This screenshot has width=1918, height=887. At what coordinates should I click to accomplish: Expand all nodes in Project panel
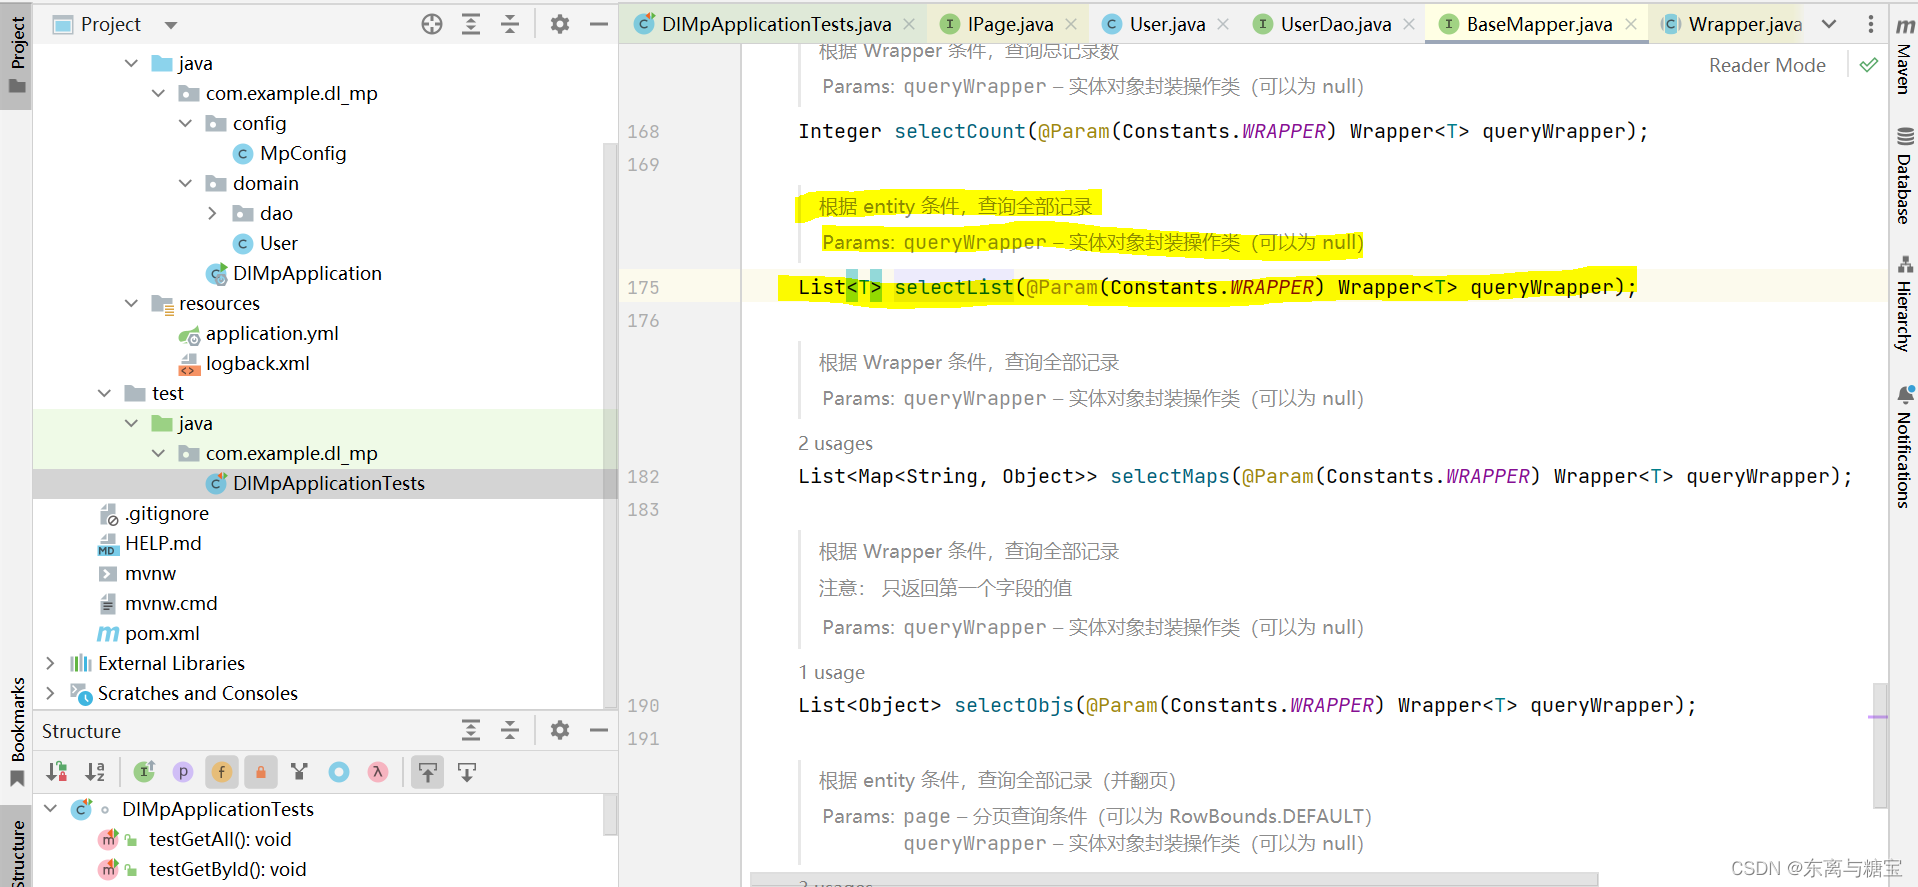pos(471,24)
